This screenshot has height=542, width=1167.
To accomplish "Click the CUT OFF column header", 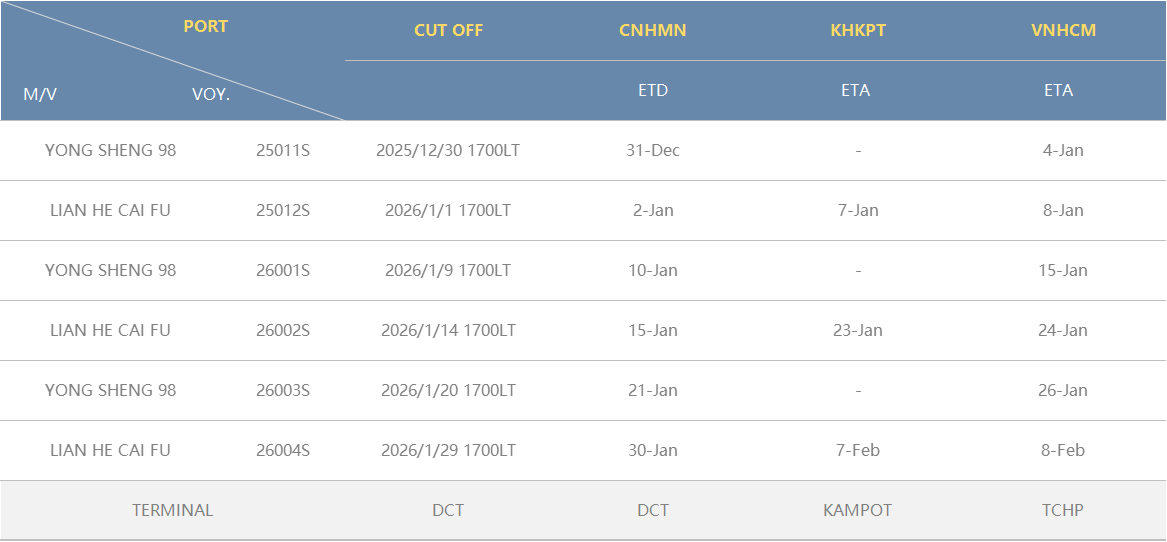I will 448,30.
